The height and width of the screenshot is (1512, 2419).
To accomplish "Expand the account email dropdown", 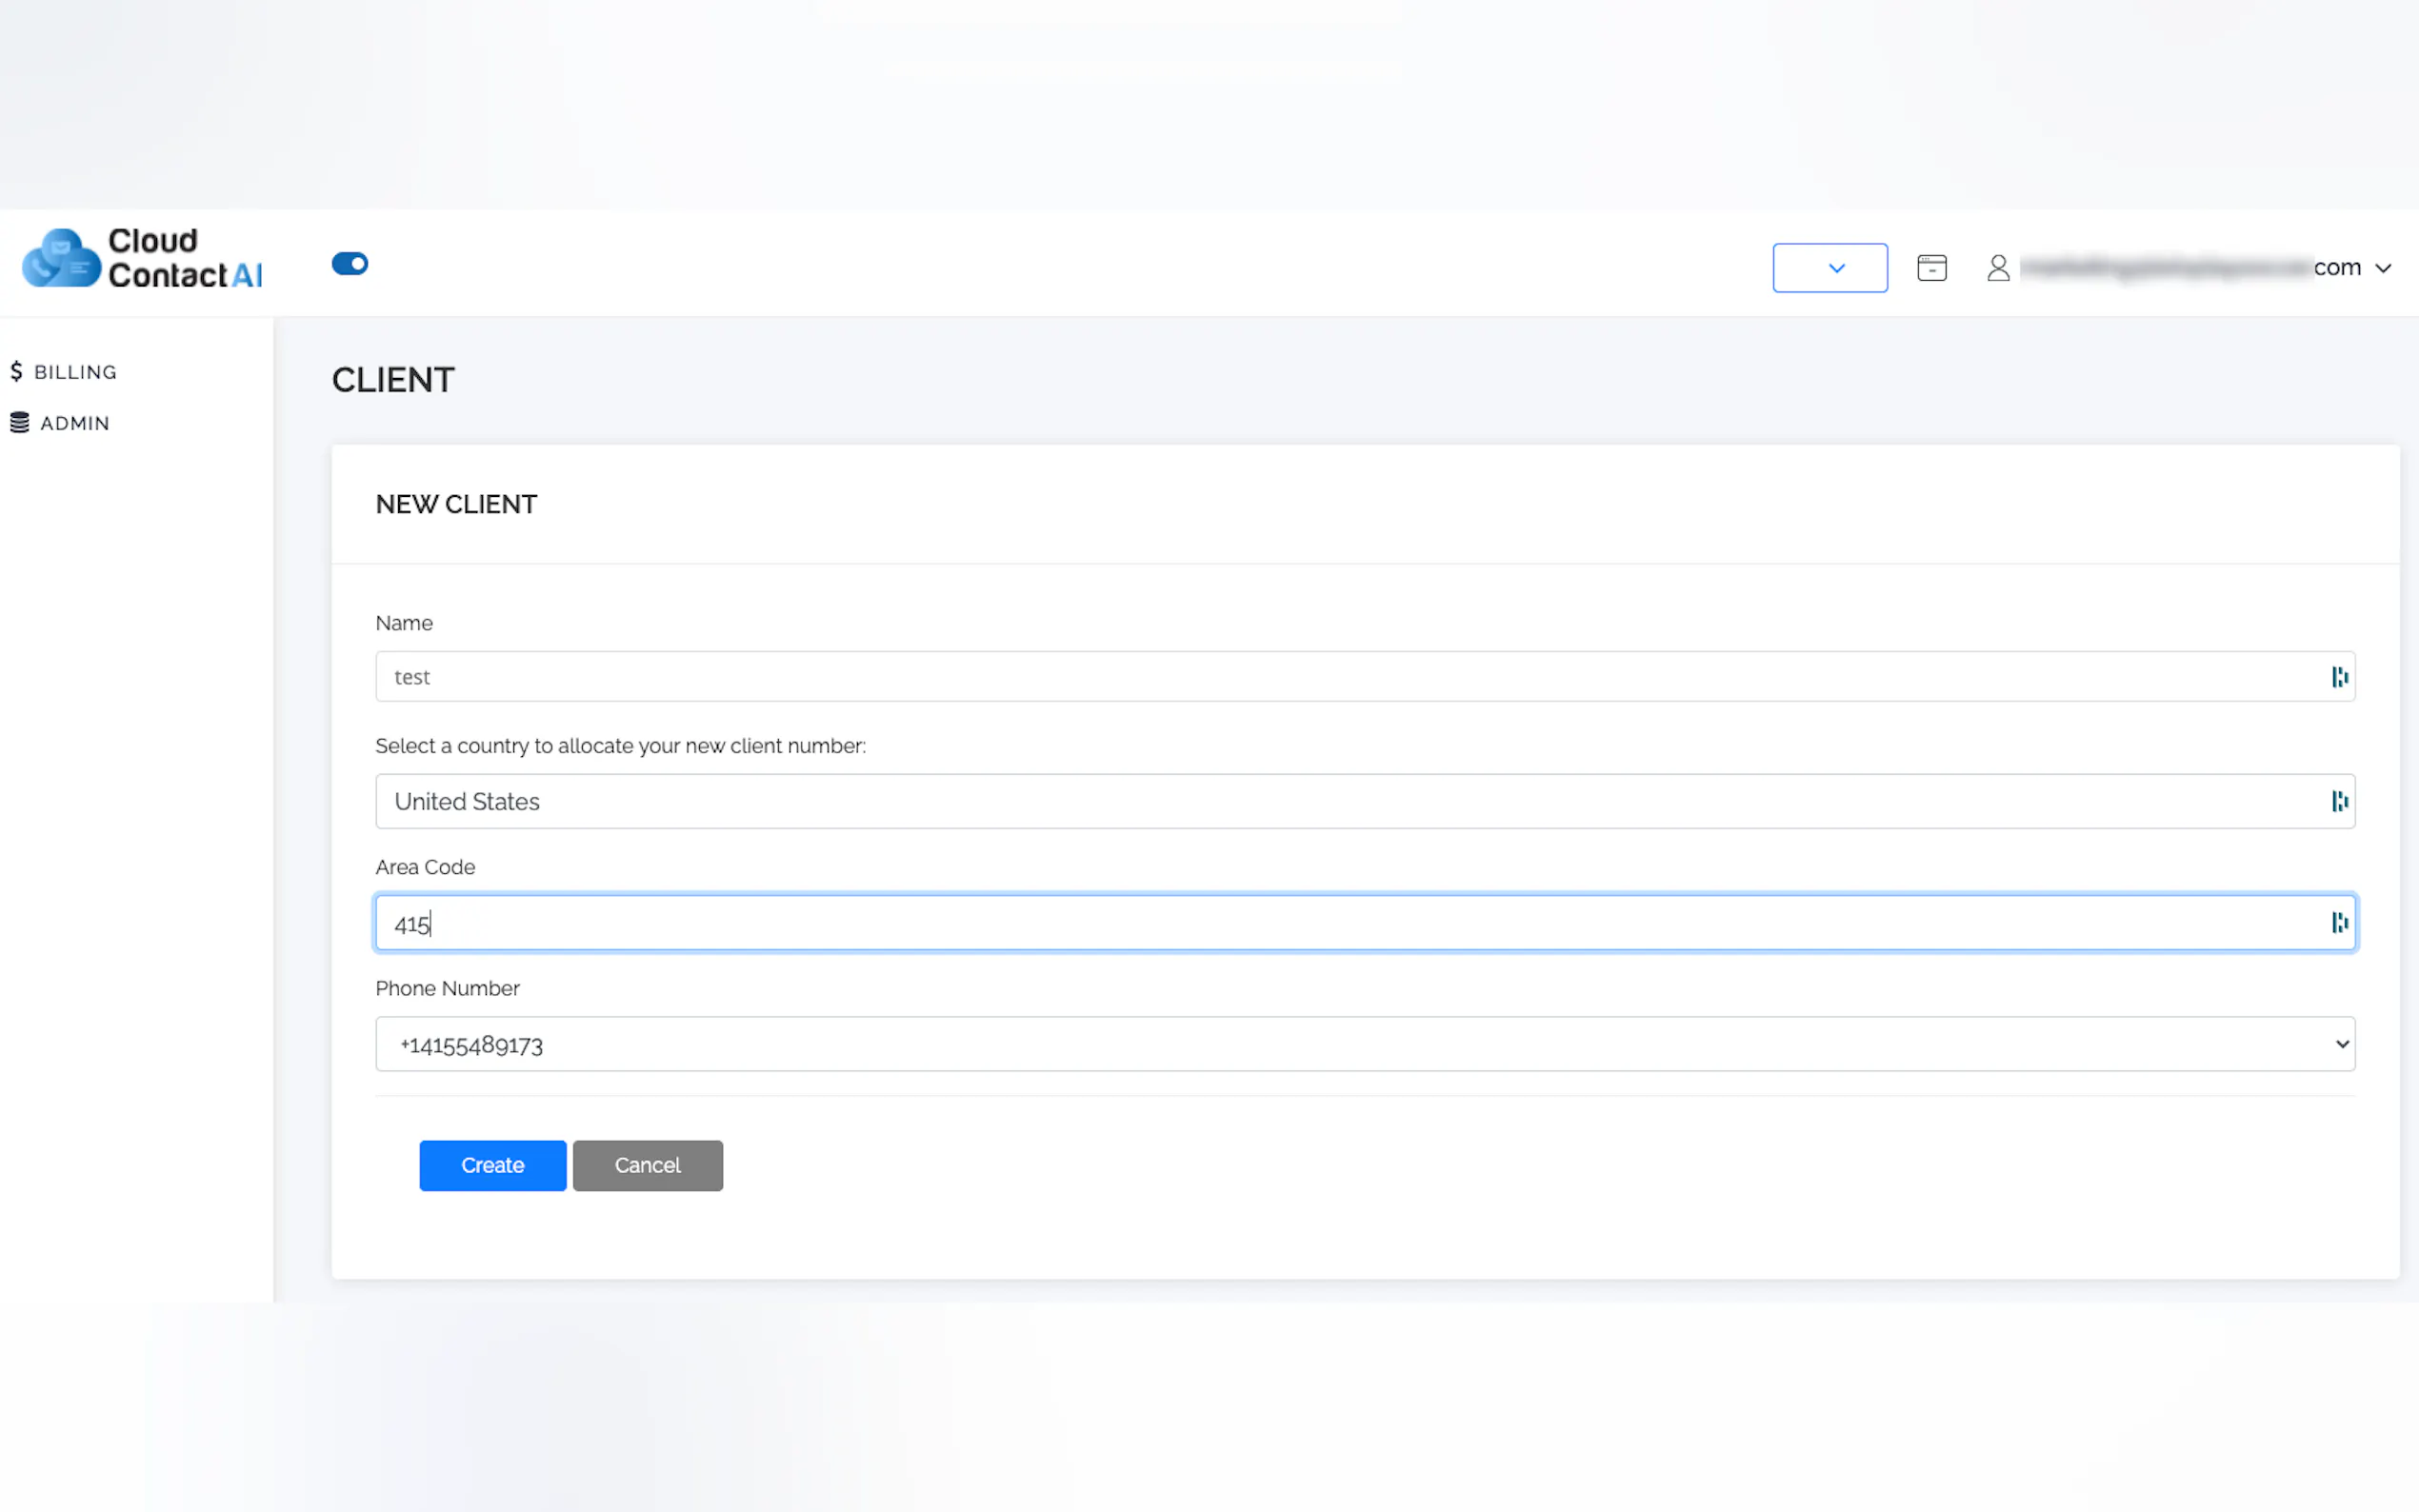I will coord(2383,268).
